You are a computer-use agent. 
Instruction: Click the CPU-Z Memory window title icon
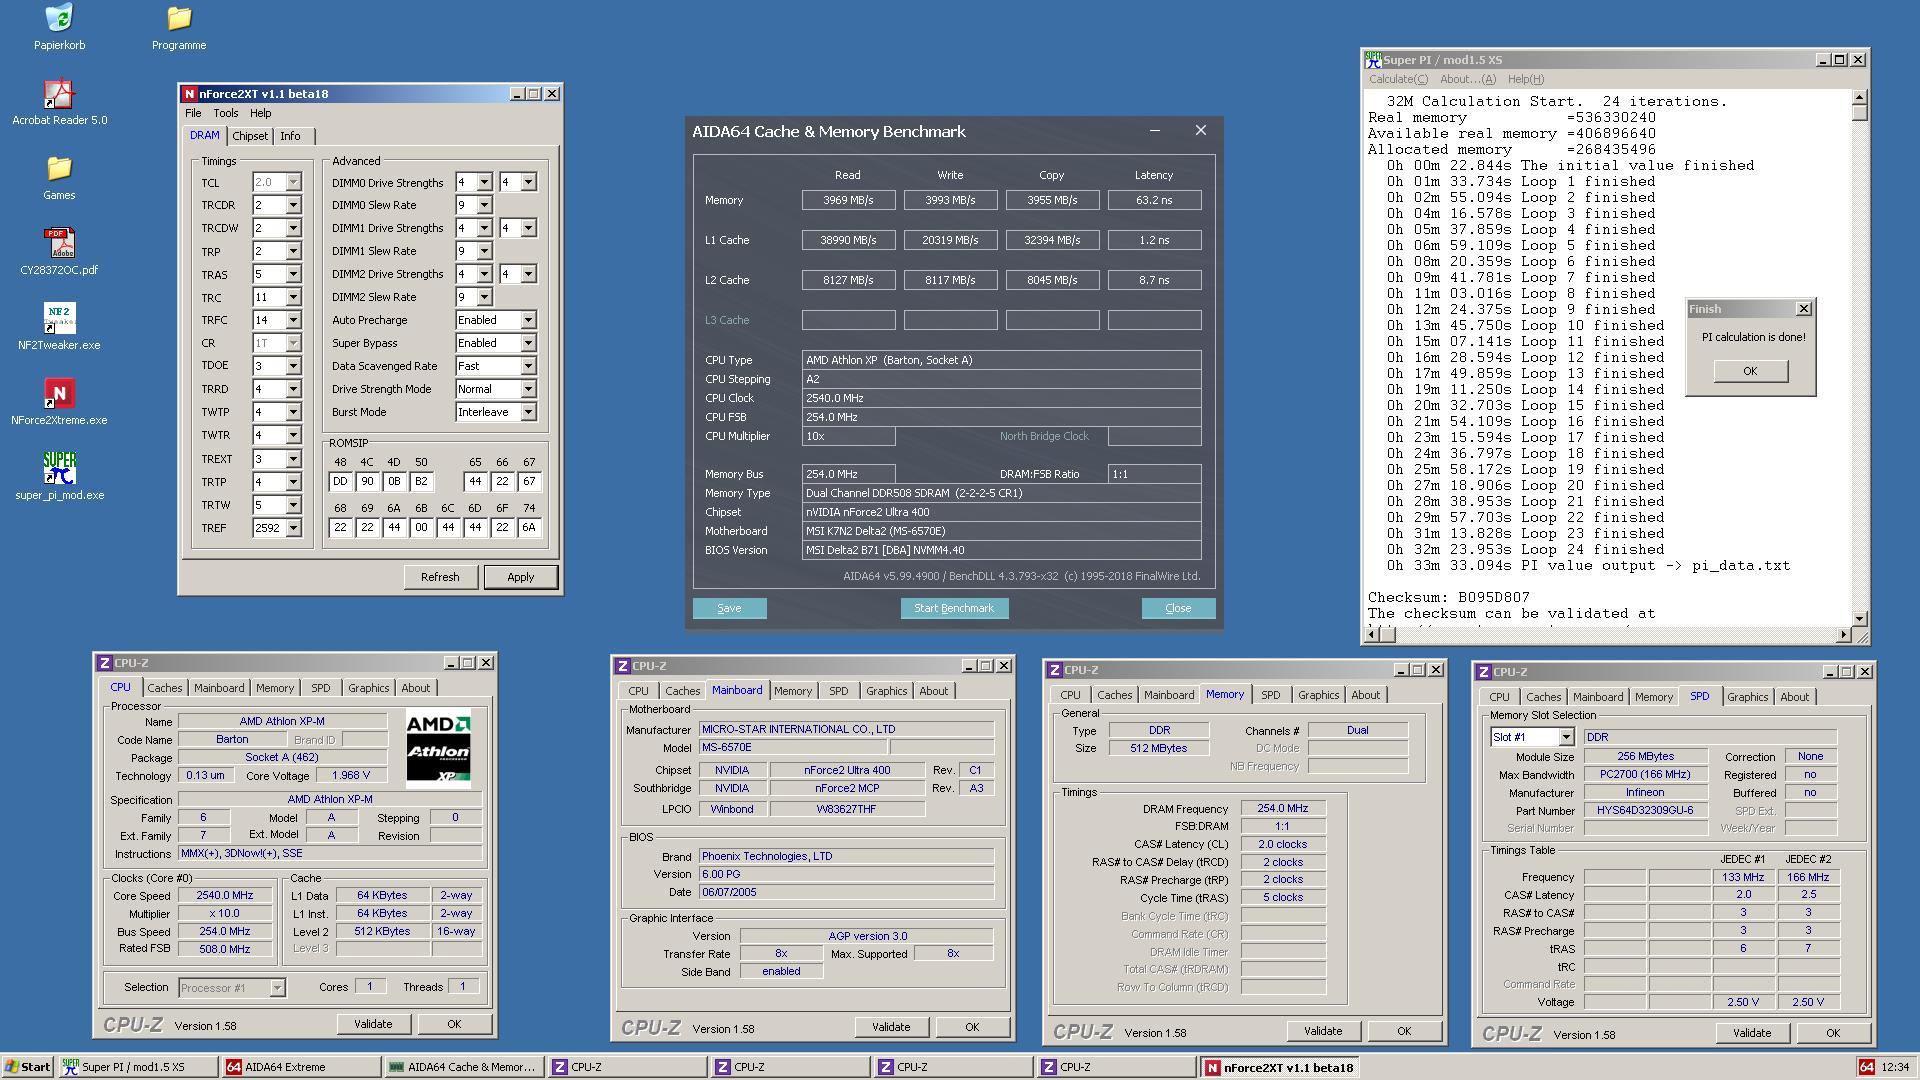click(1054, 670)
